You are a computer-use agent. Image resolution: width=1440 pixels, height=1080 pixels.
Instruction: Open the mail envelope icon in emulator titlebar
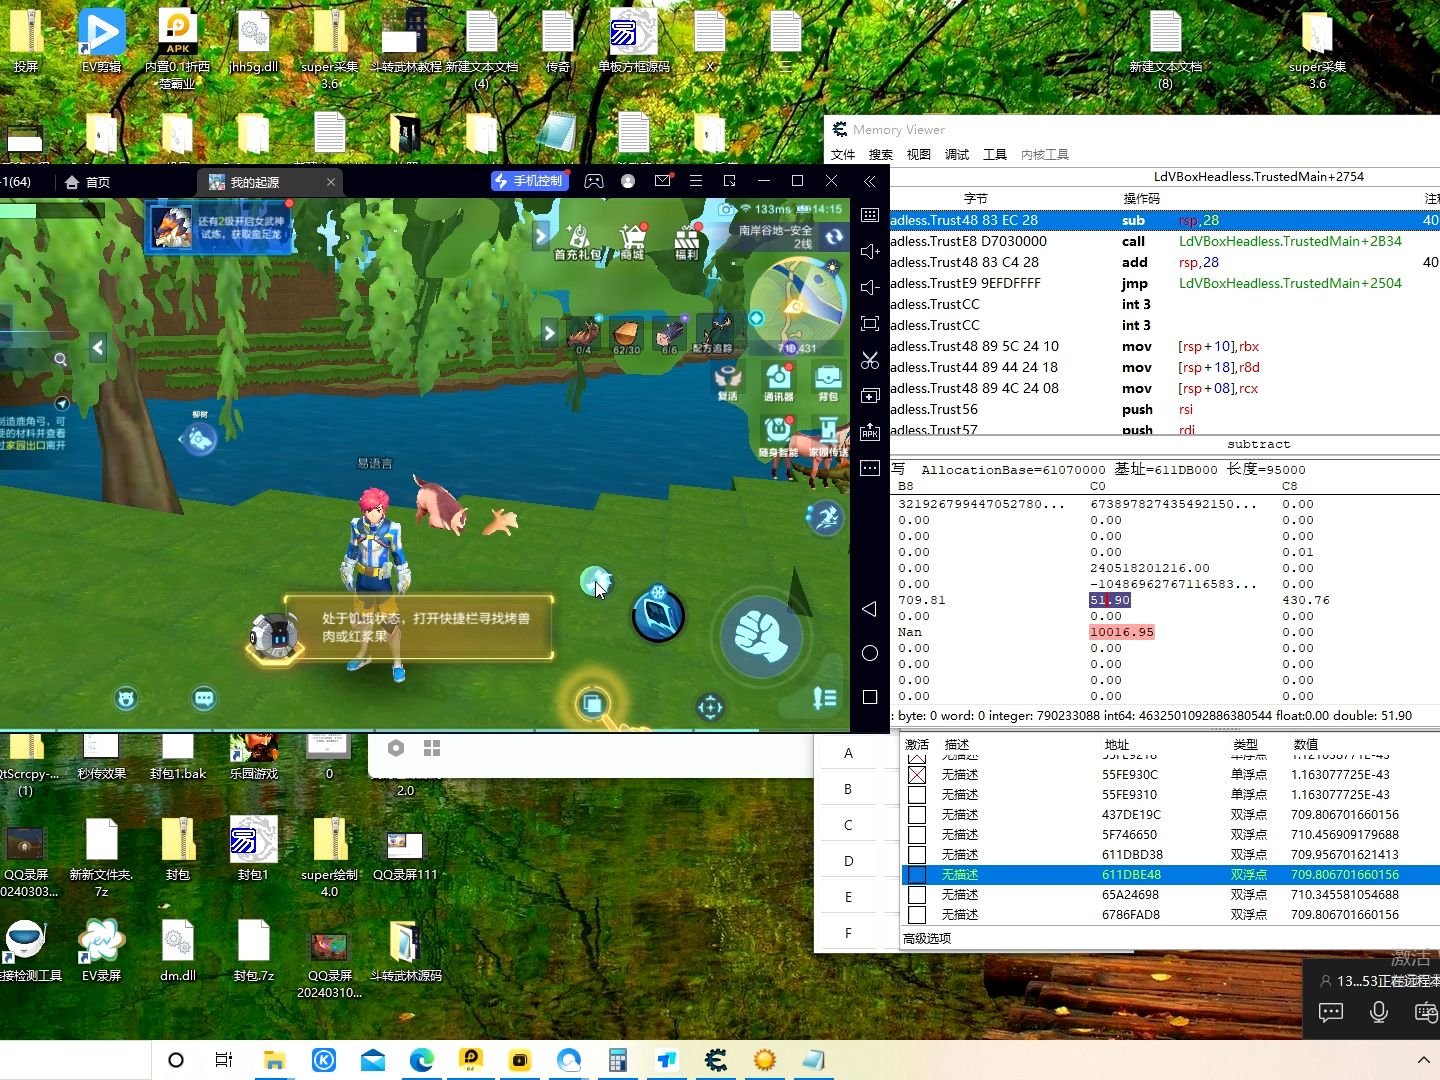tap(662, 181)
